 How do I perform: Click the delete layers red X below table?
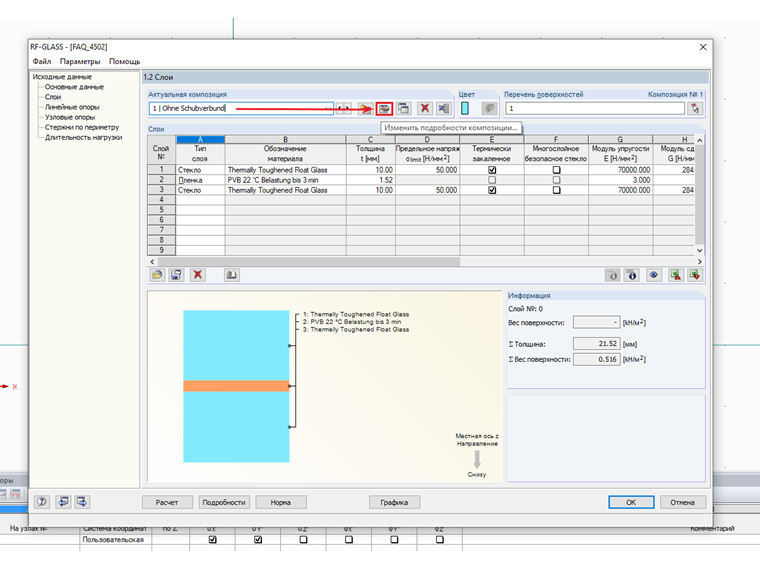[198, 275]
